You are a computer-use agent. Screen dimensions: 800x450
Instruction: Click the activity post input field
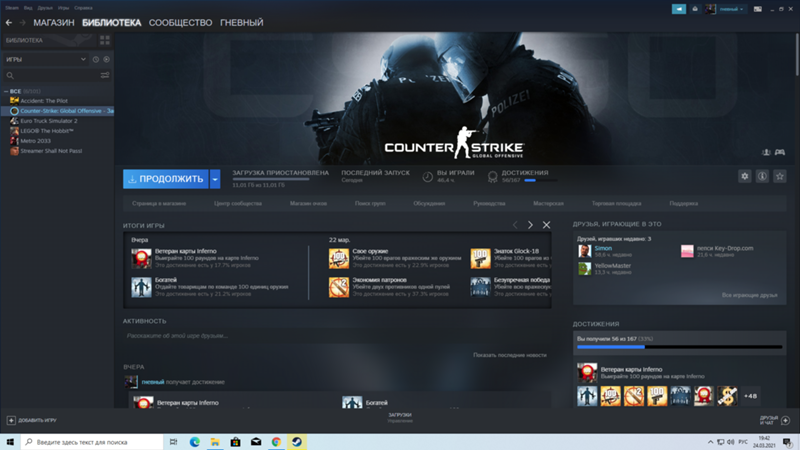(337, 336)
